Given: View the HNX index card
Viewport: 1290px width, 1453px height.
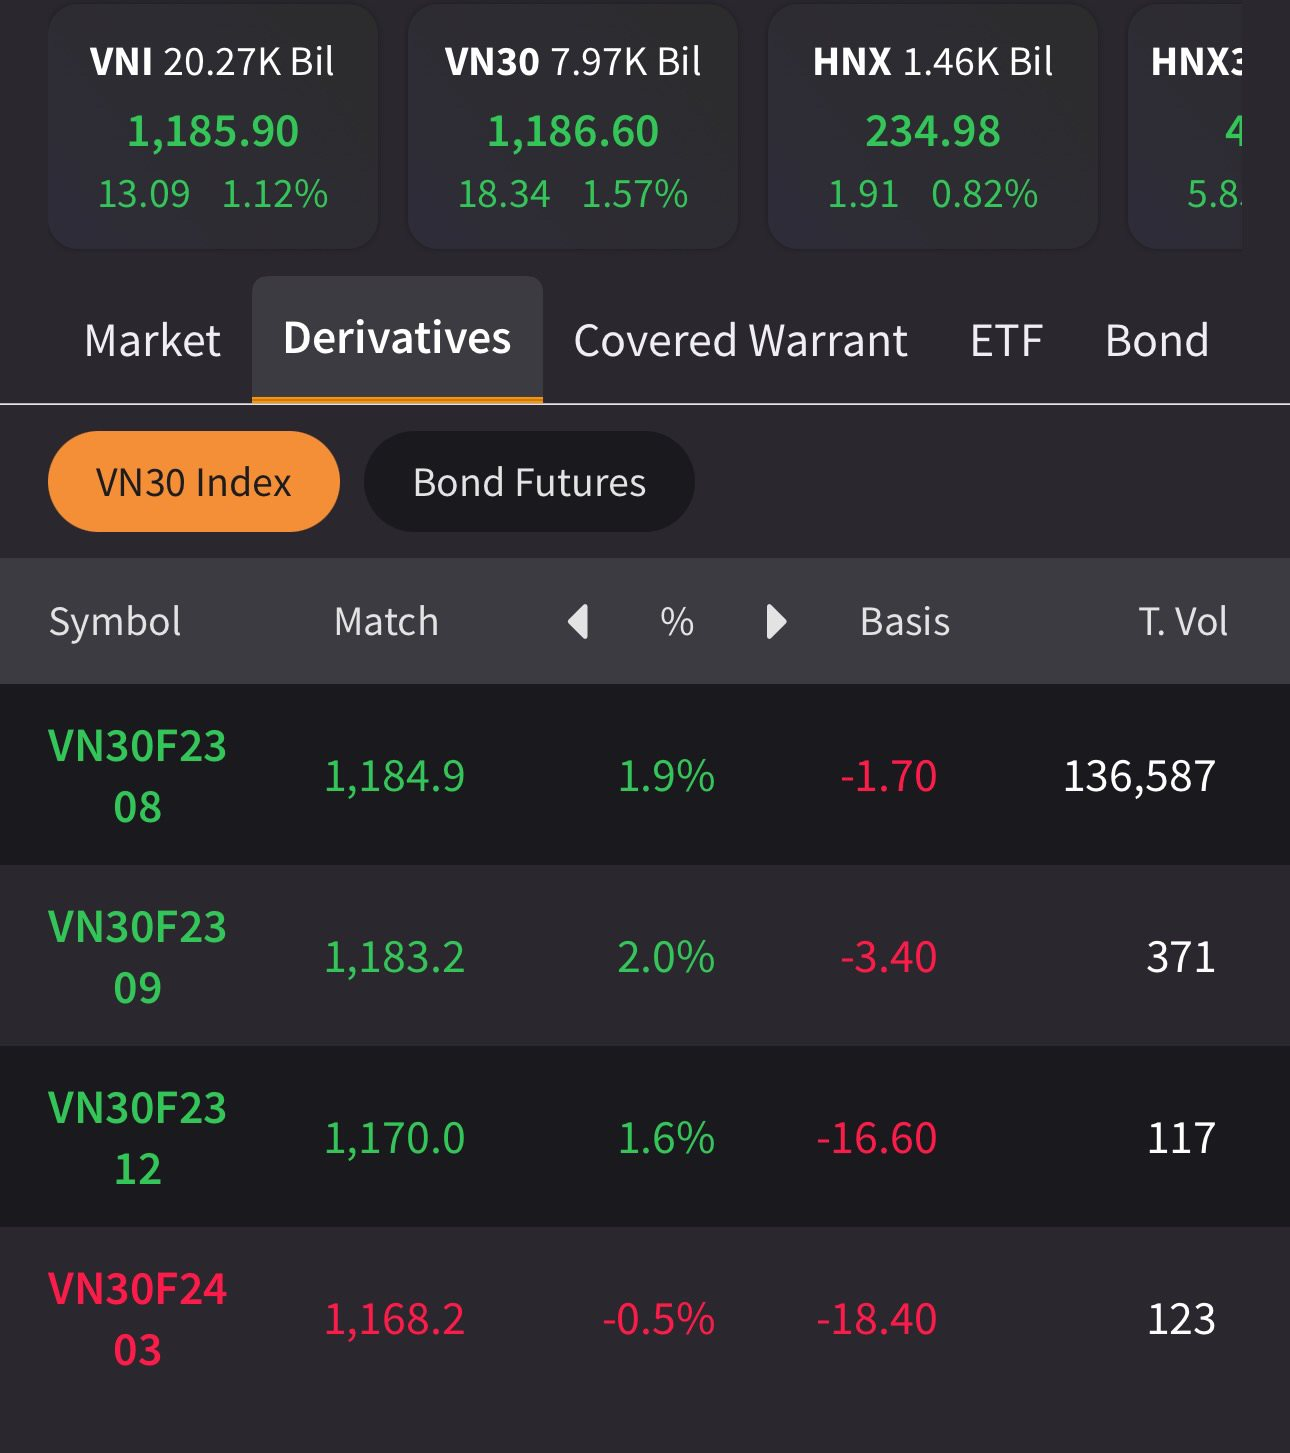Looking at the screenshot, I should click(x=933, y=128).
